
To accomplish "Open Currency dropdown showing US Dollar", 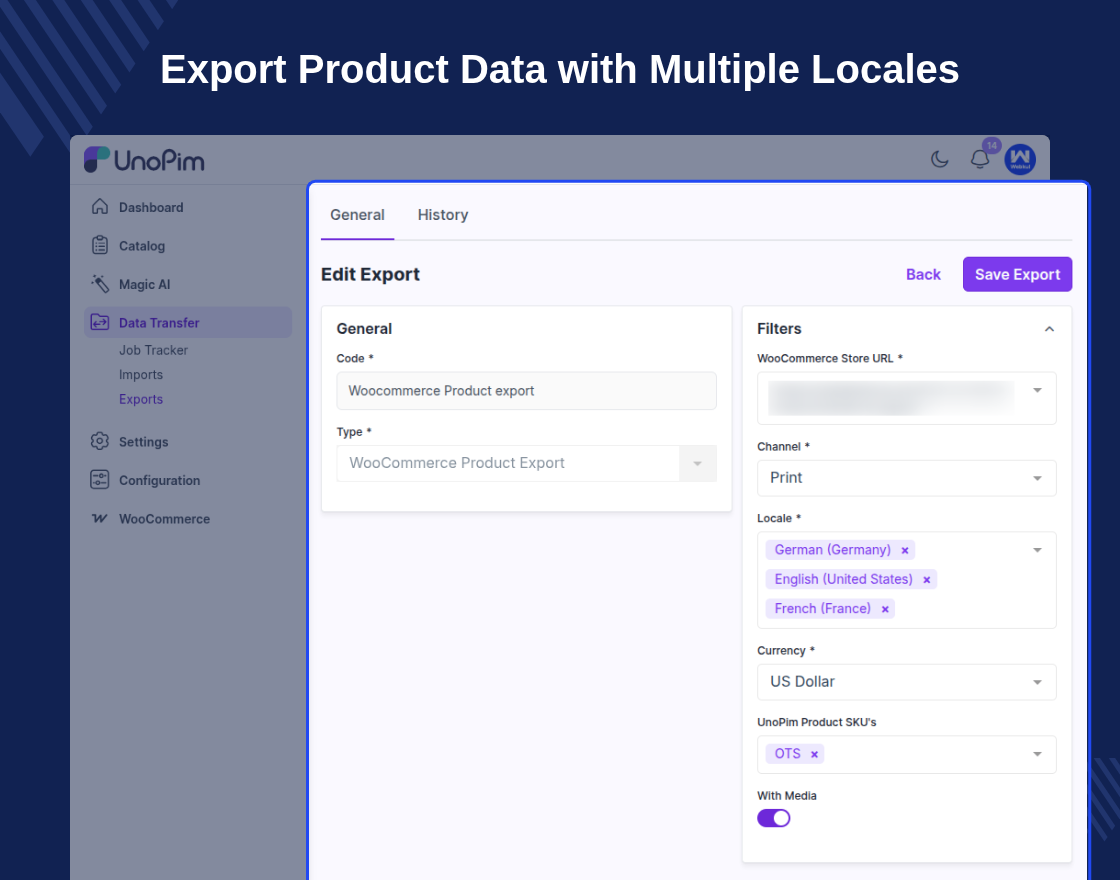I will tap(906, 682).
